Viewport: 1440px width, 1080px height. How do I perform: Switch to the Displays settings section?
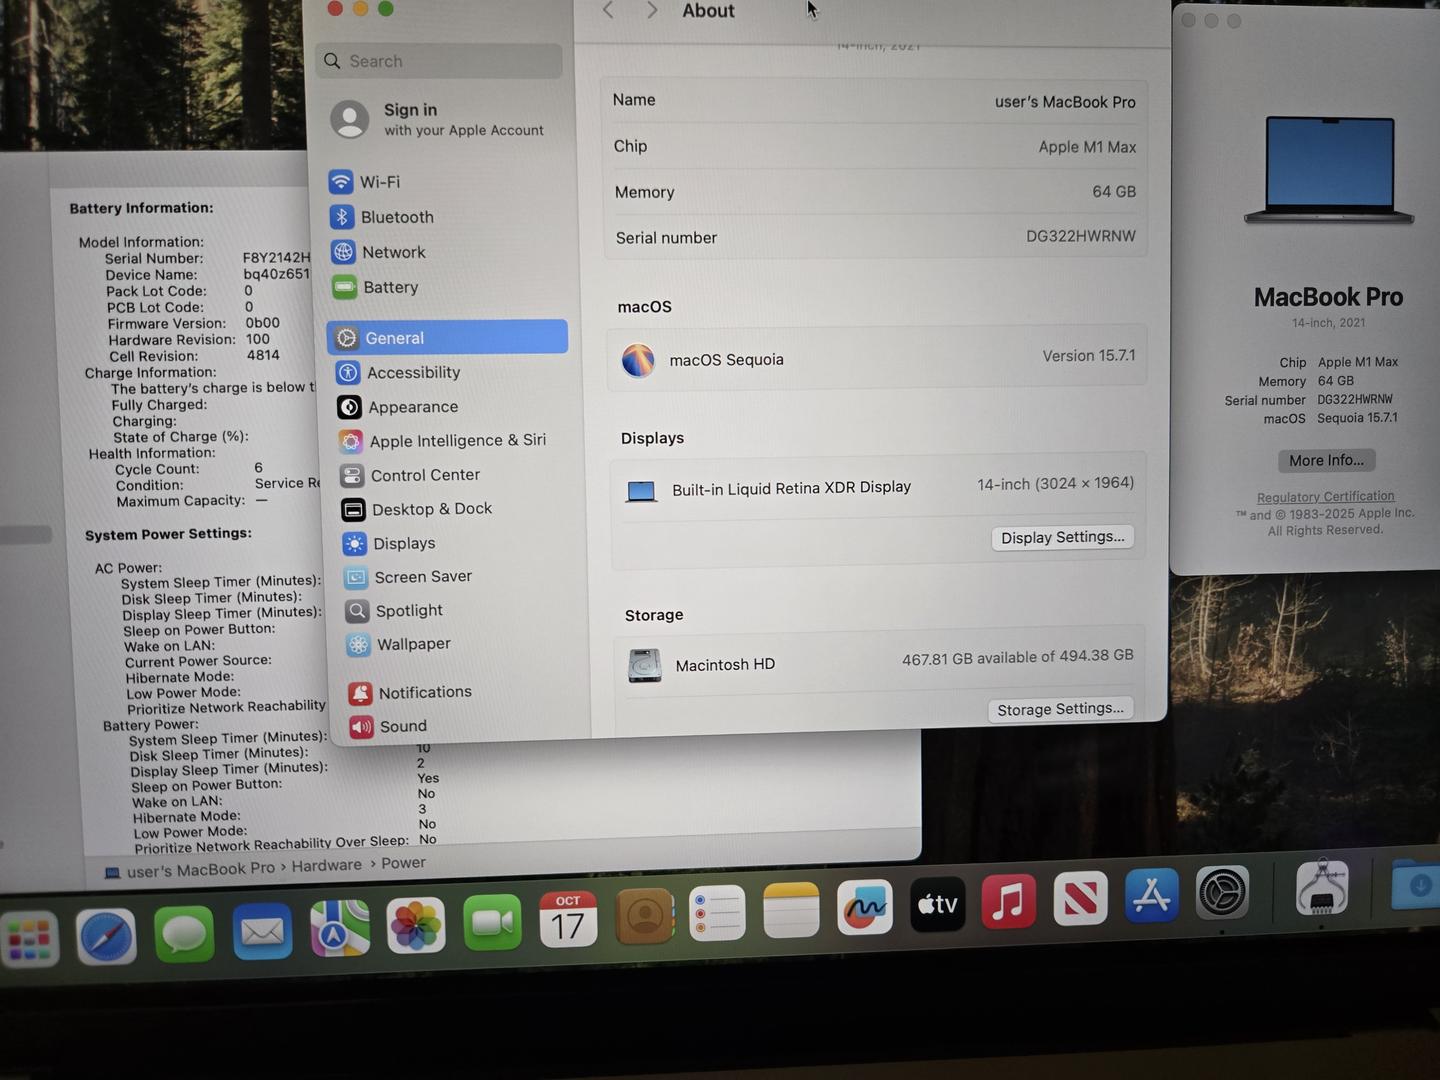point(403,543)
